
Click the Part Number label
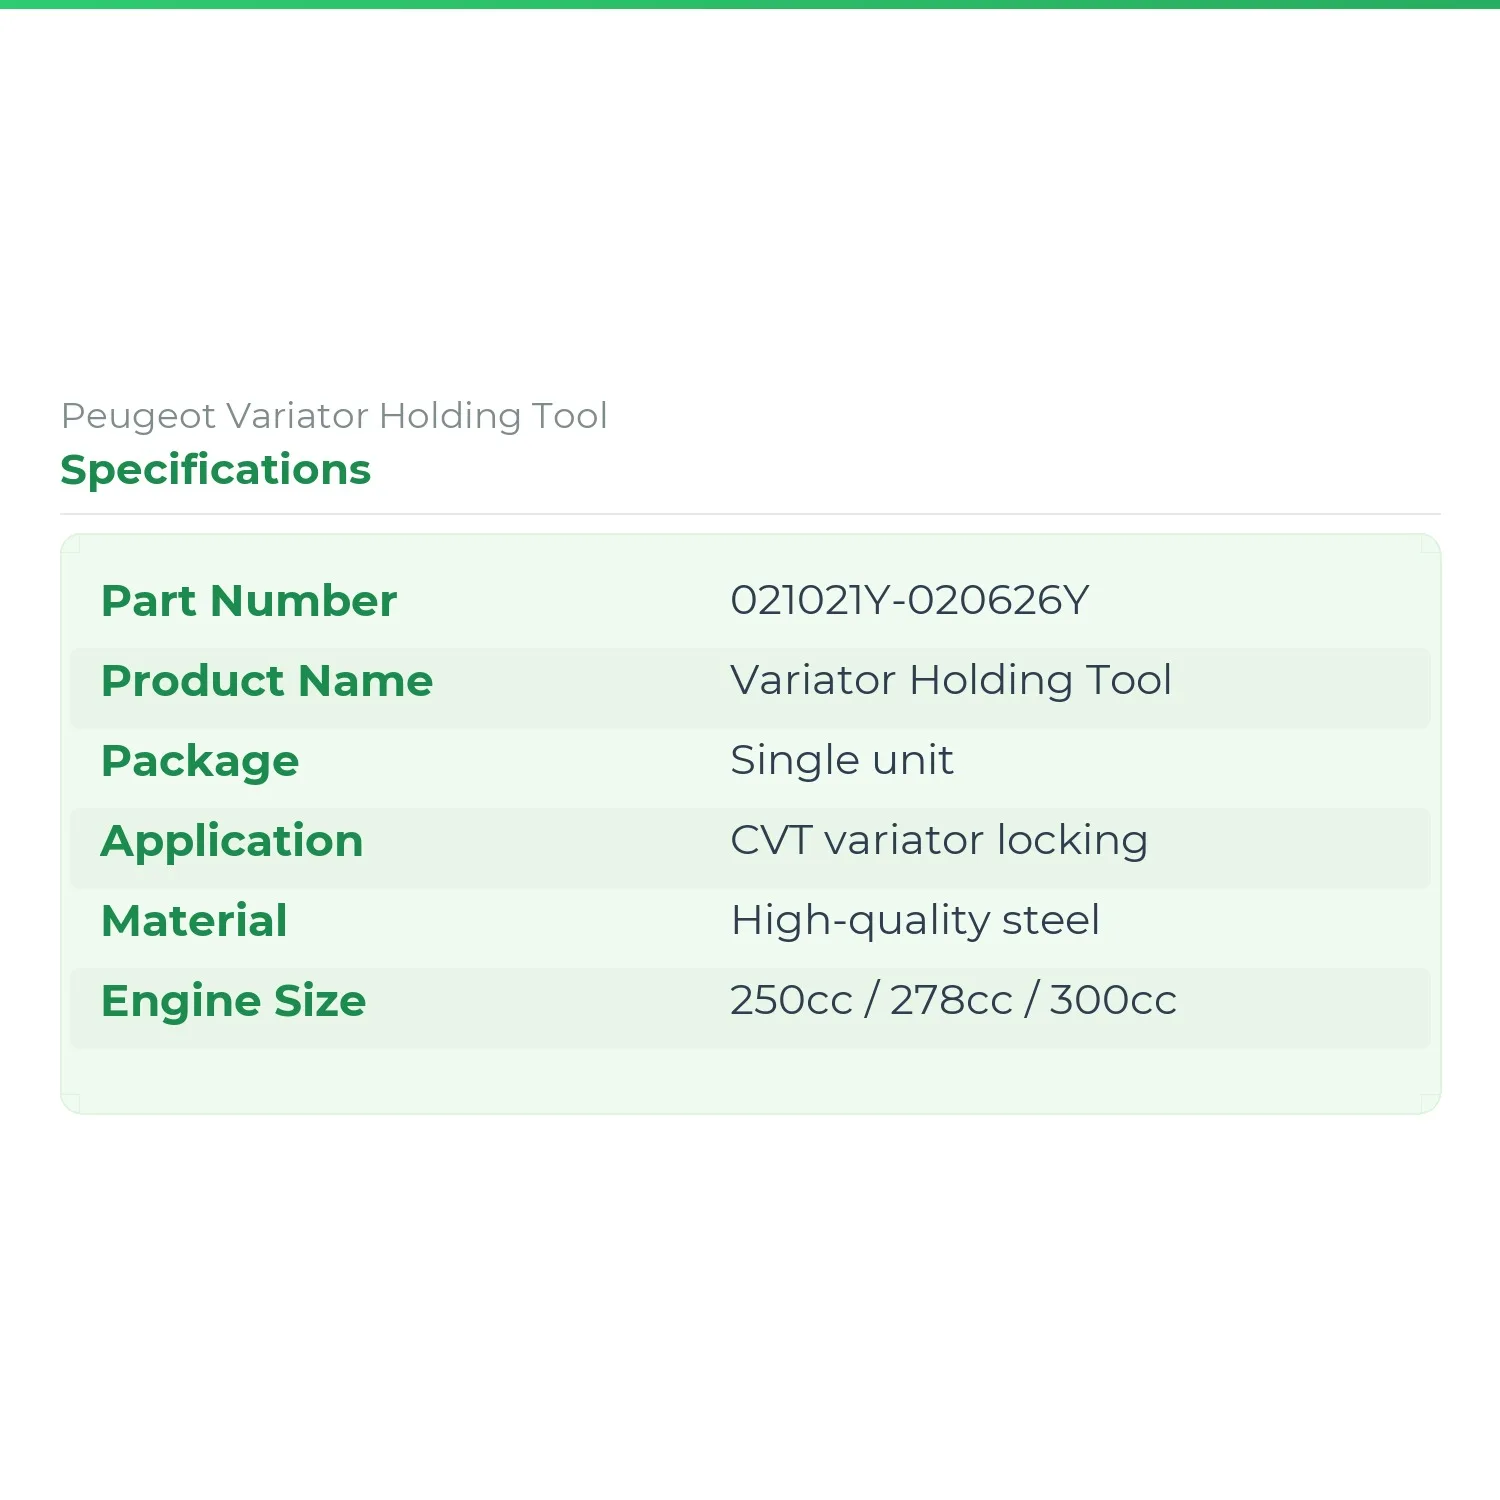[x=249, y=601]
